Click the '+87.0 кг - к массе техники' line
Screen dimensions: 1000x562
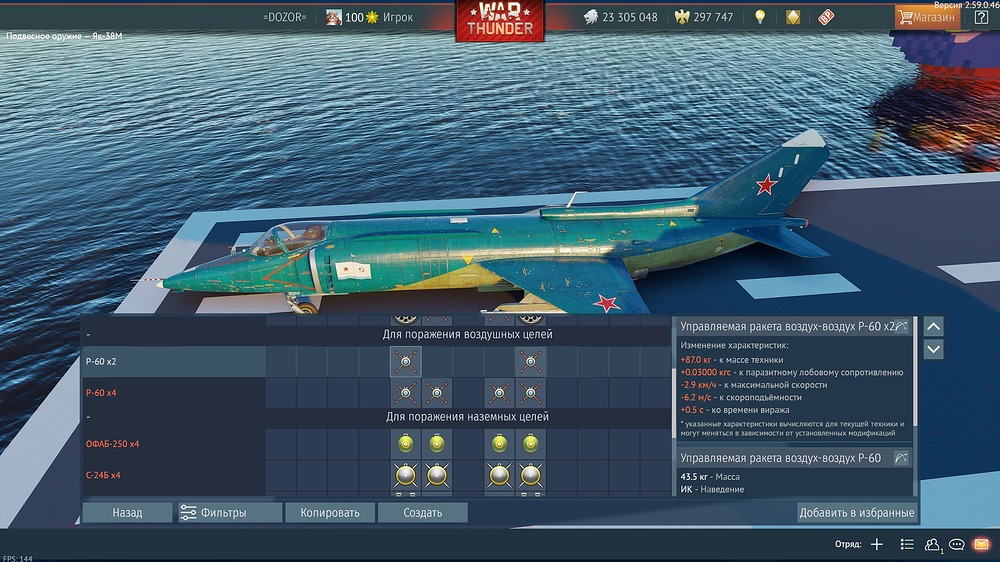point(732,360)
